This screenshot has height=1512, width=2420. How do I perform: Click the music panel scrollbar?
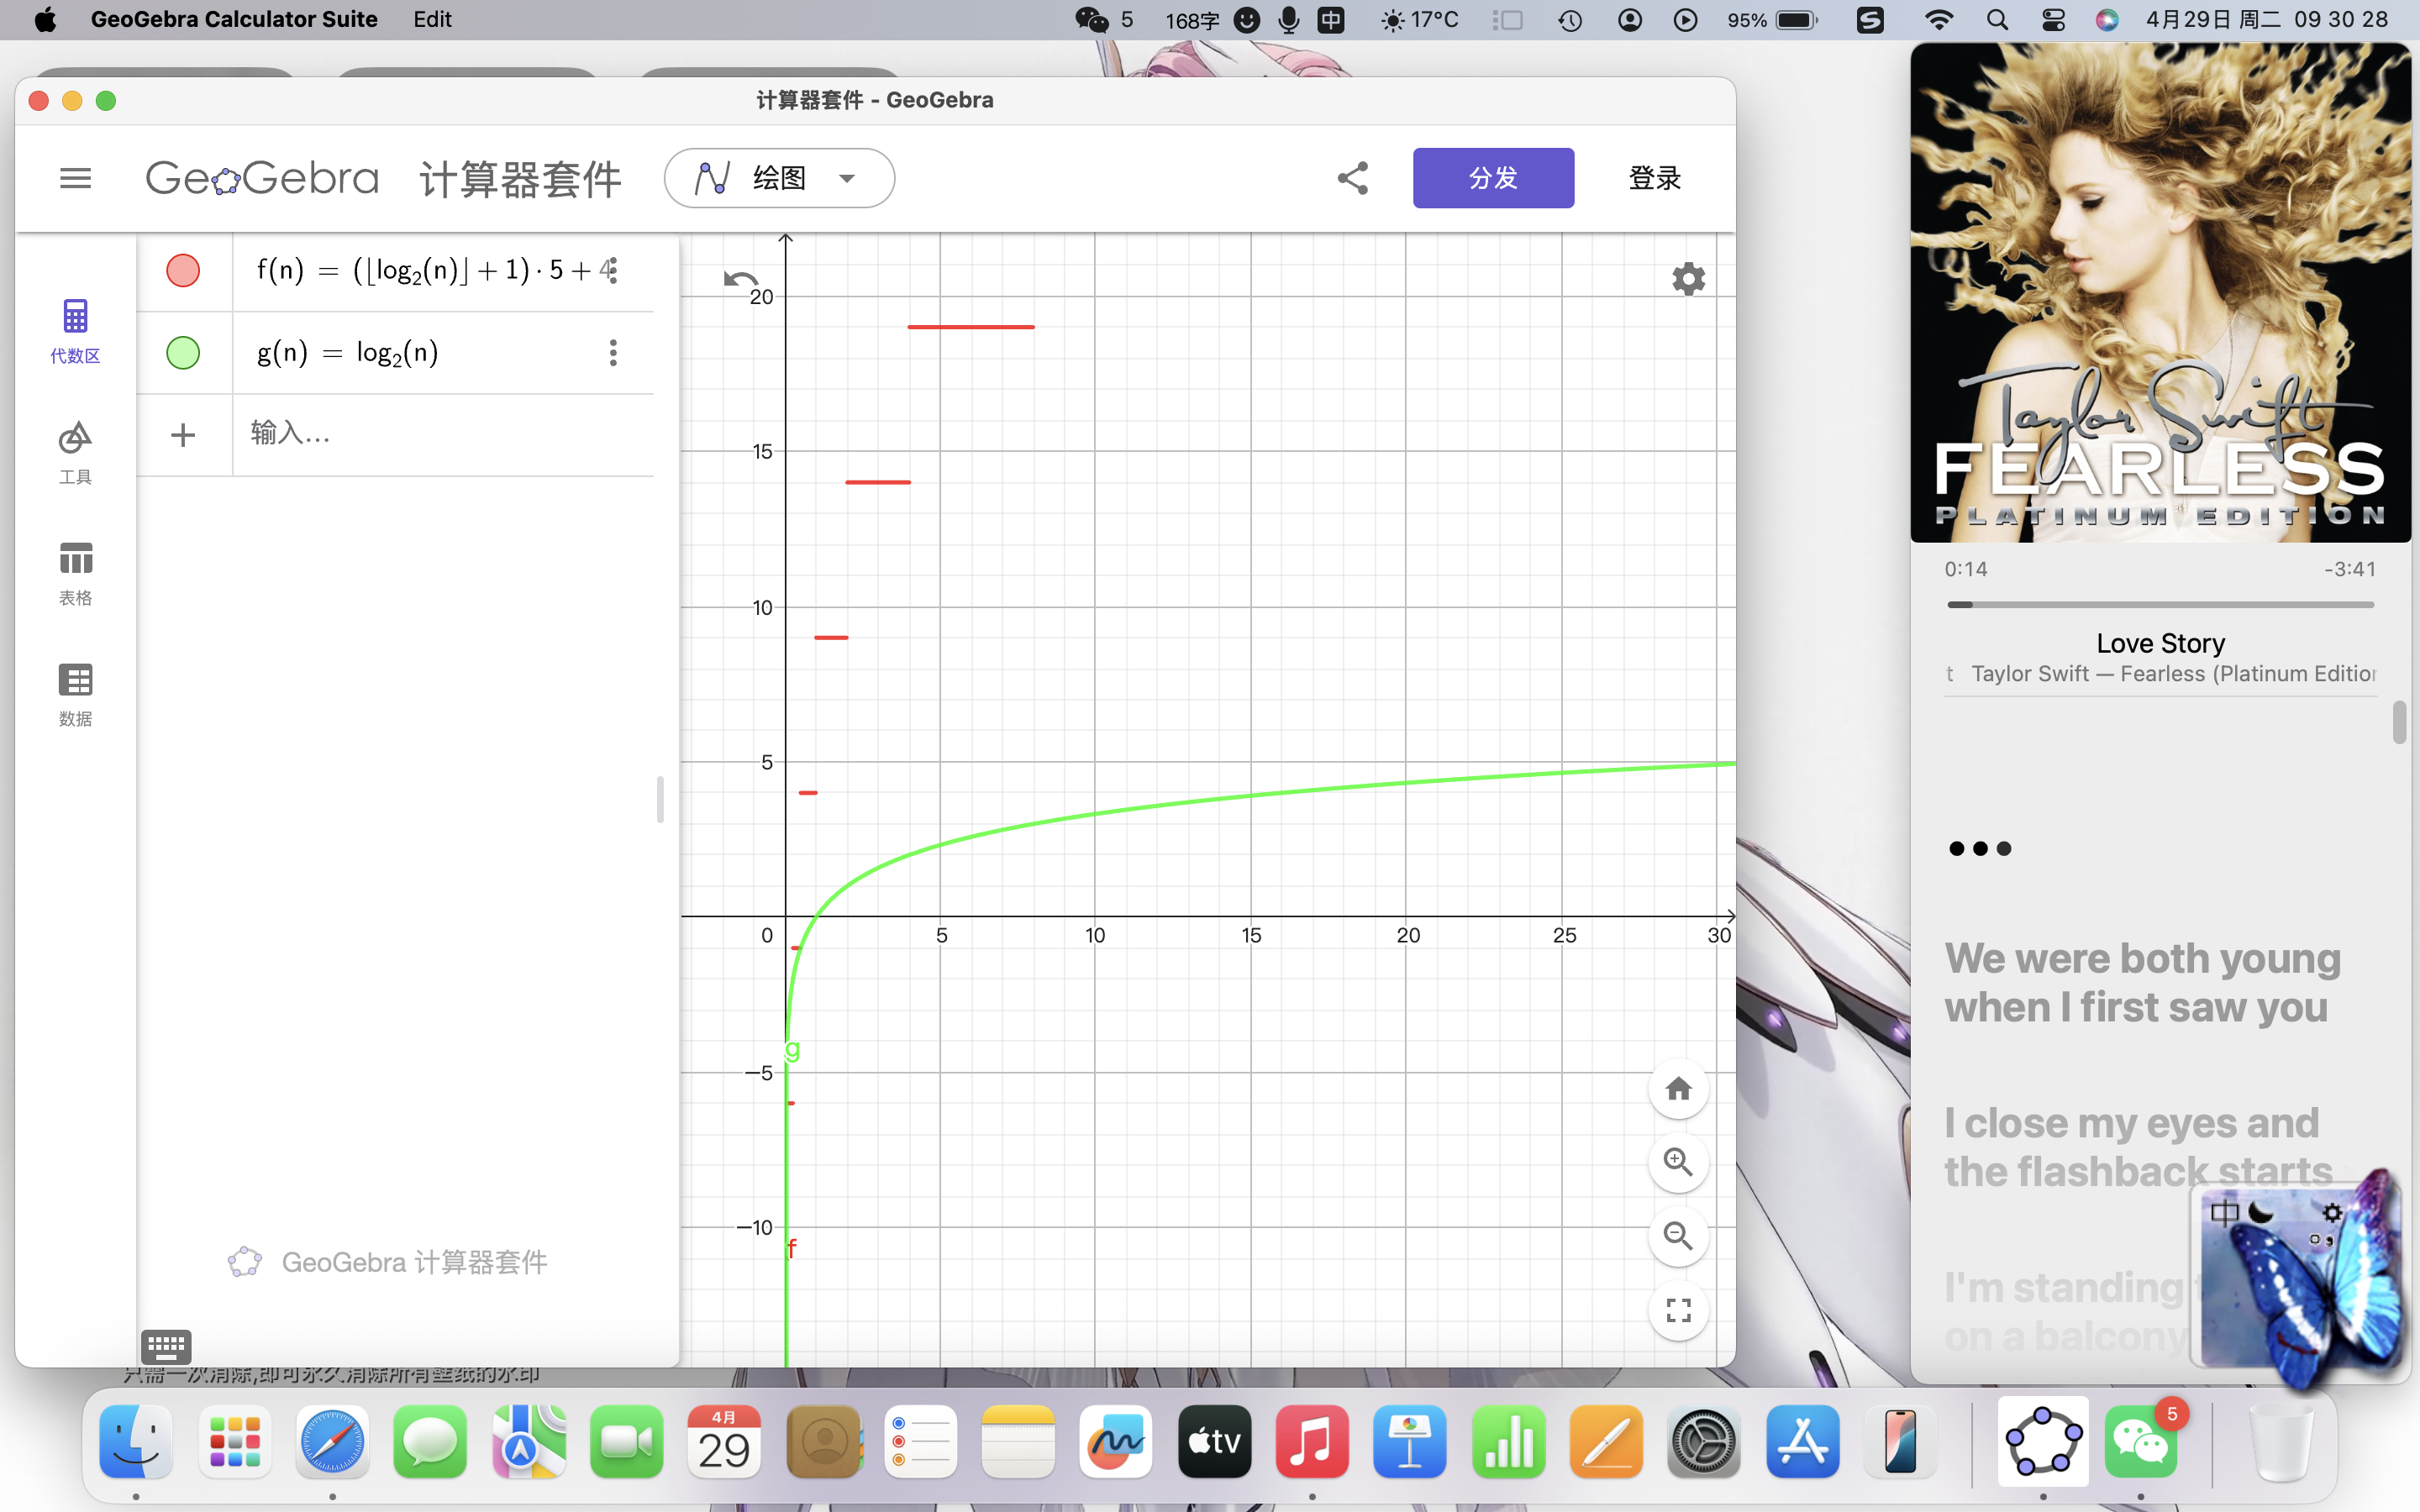(x=2399, y=722)
